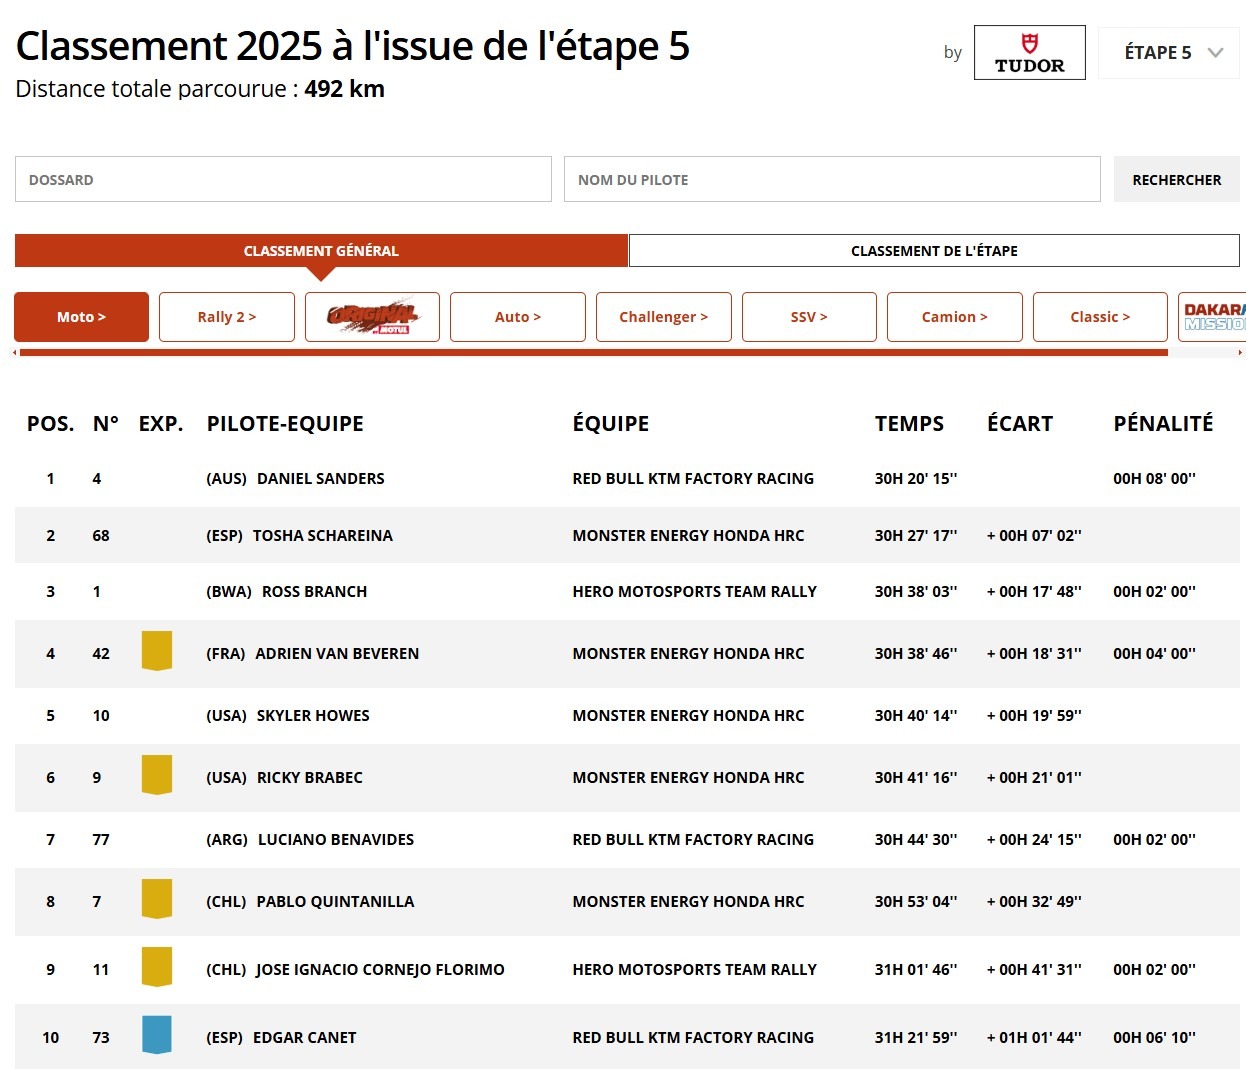The width and height of the screenshot is (1246, 1069).
Task: Select the Auto category
Action: pos(517,317)
